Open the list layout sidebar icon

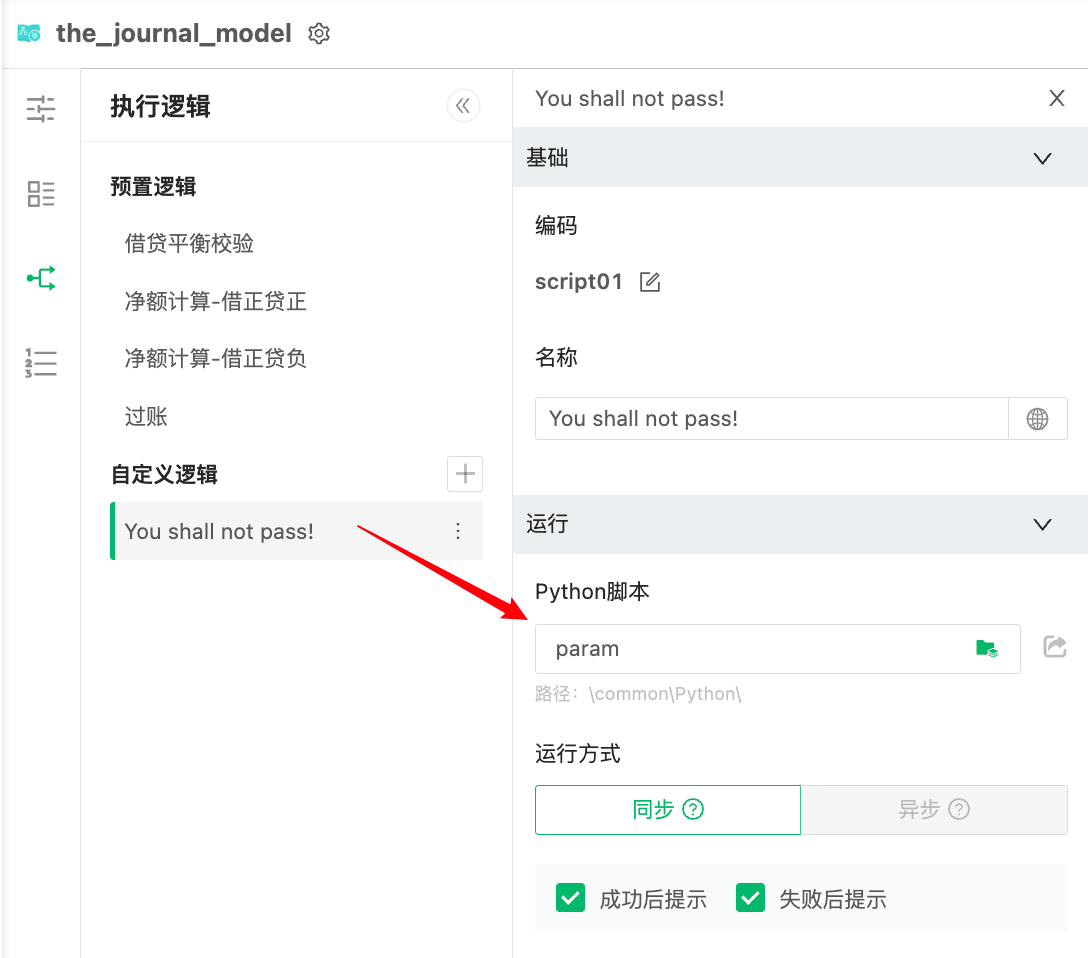tap(41, 194)
